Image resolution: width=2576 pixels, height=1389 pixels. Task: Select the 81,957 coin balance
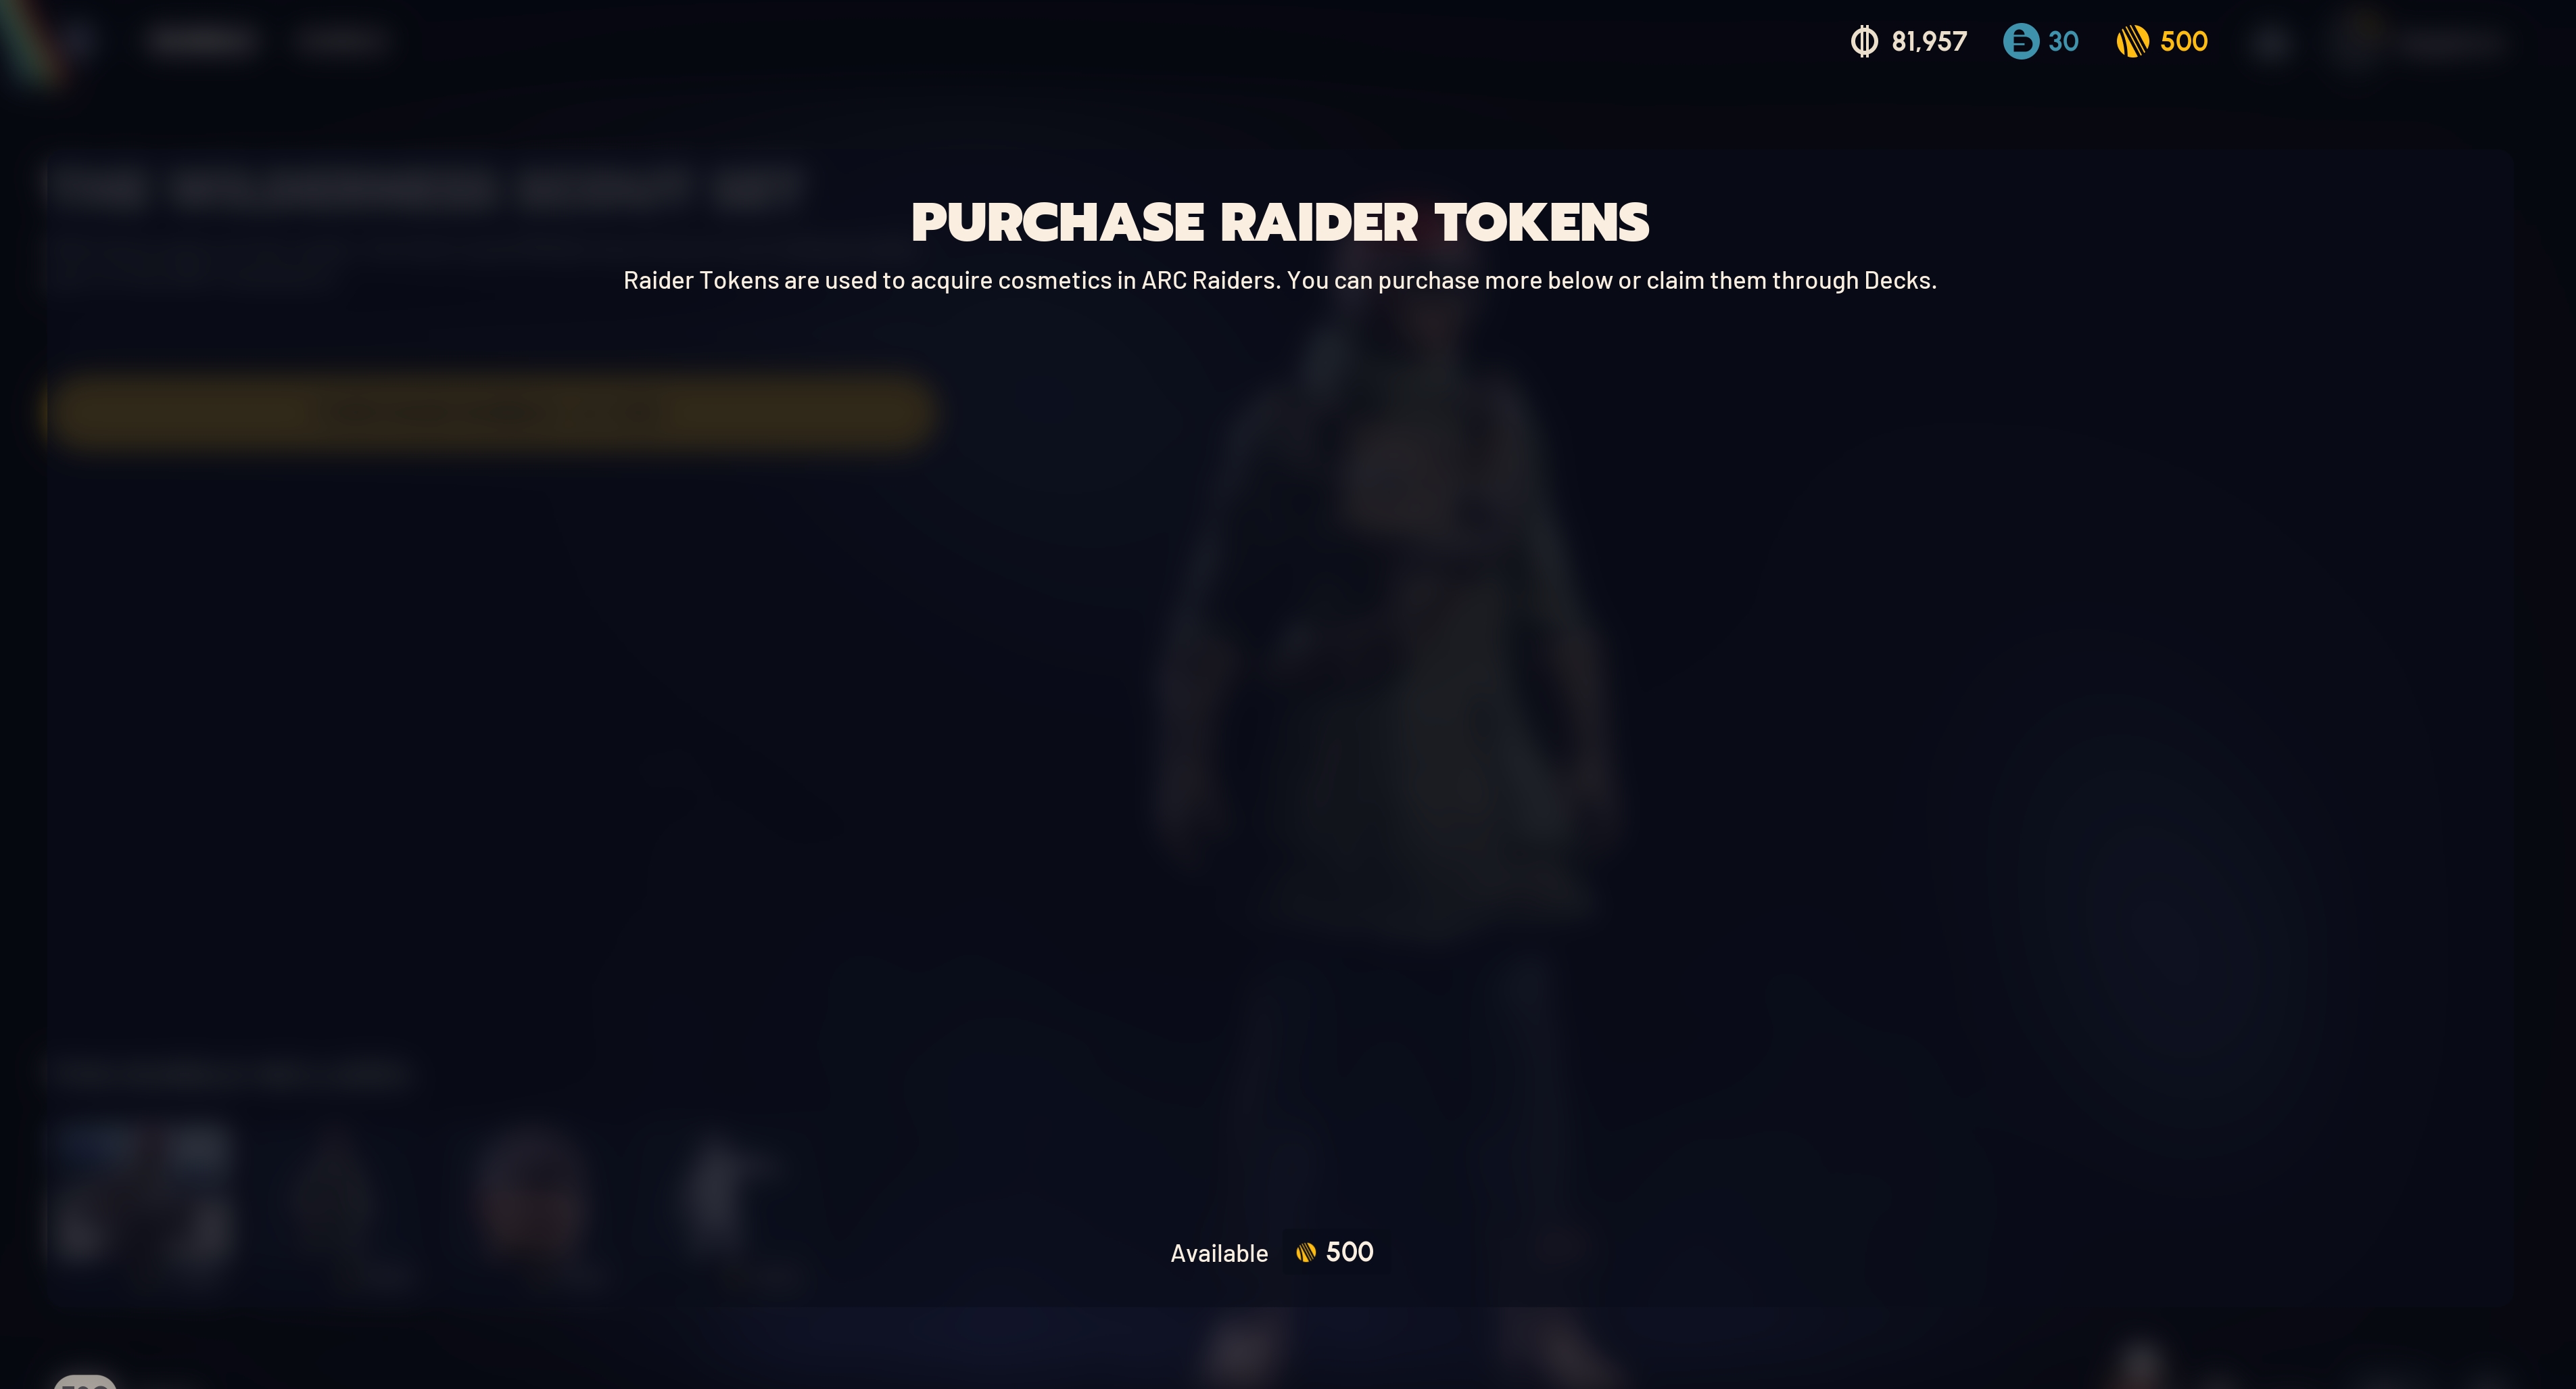[1929, 41]
